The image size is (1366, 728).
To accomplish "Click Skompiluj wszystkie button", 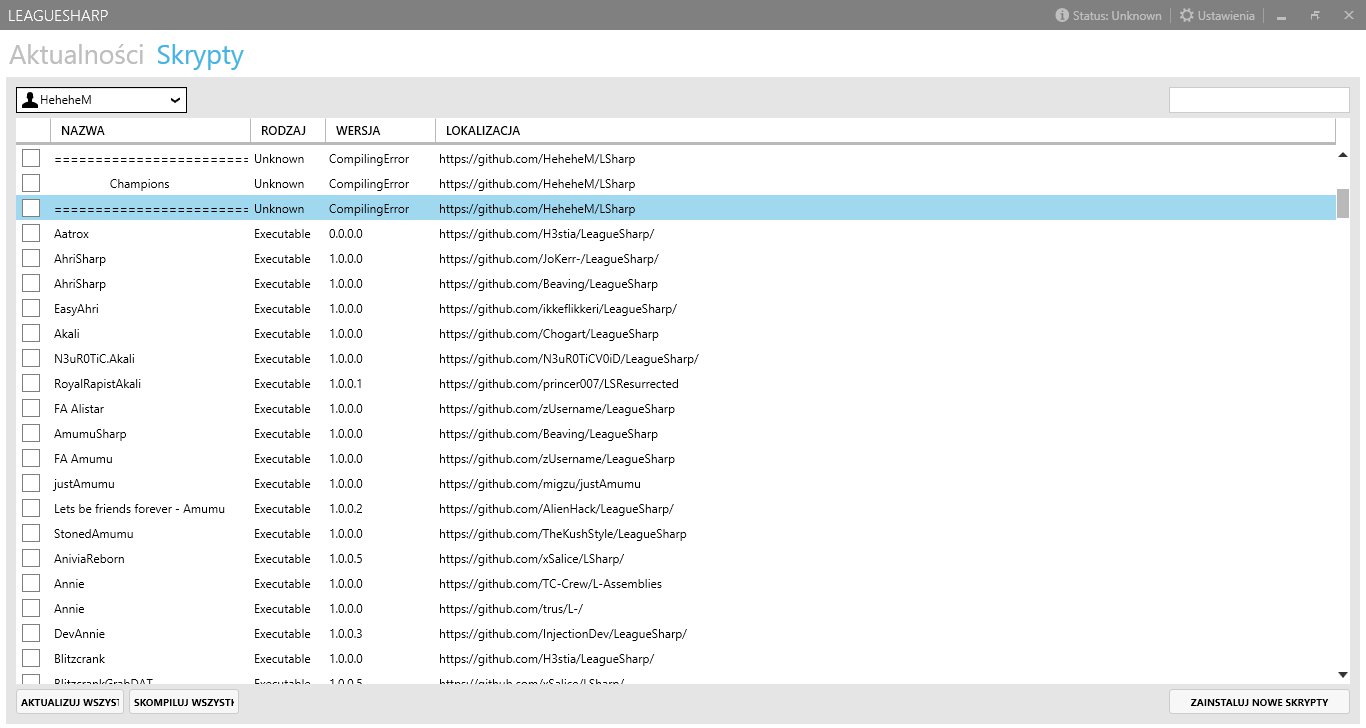I will 184,702.
